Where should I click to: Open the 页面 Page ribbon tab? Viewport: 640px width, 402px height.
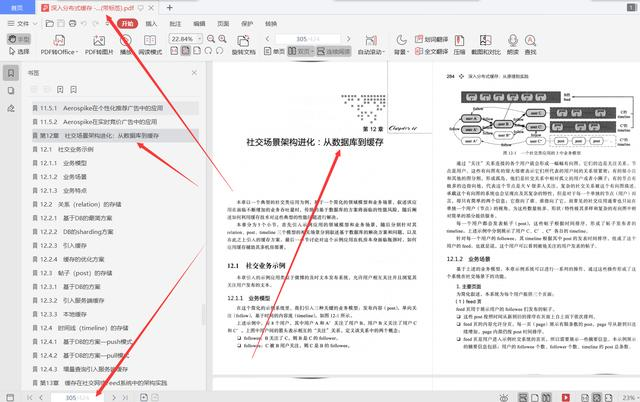pyautogui.click(x=223, y=24)
